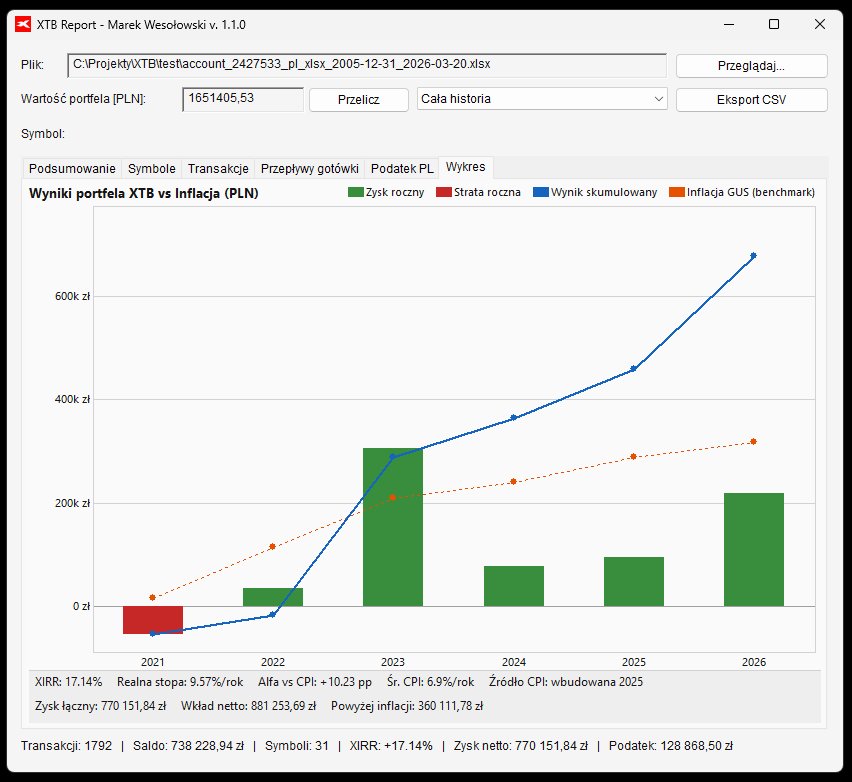Screen dimensions: 852x782
Task: Click blue Wynik skumulowany legend swatch
Action: [x=541, y=192]
